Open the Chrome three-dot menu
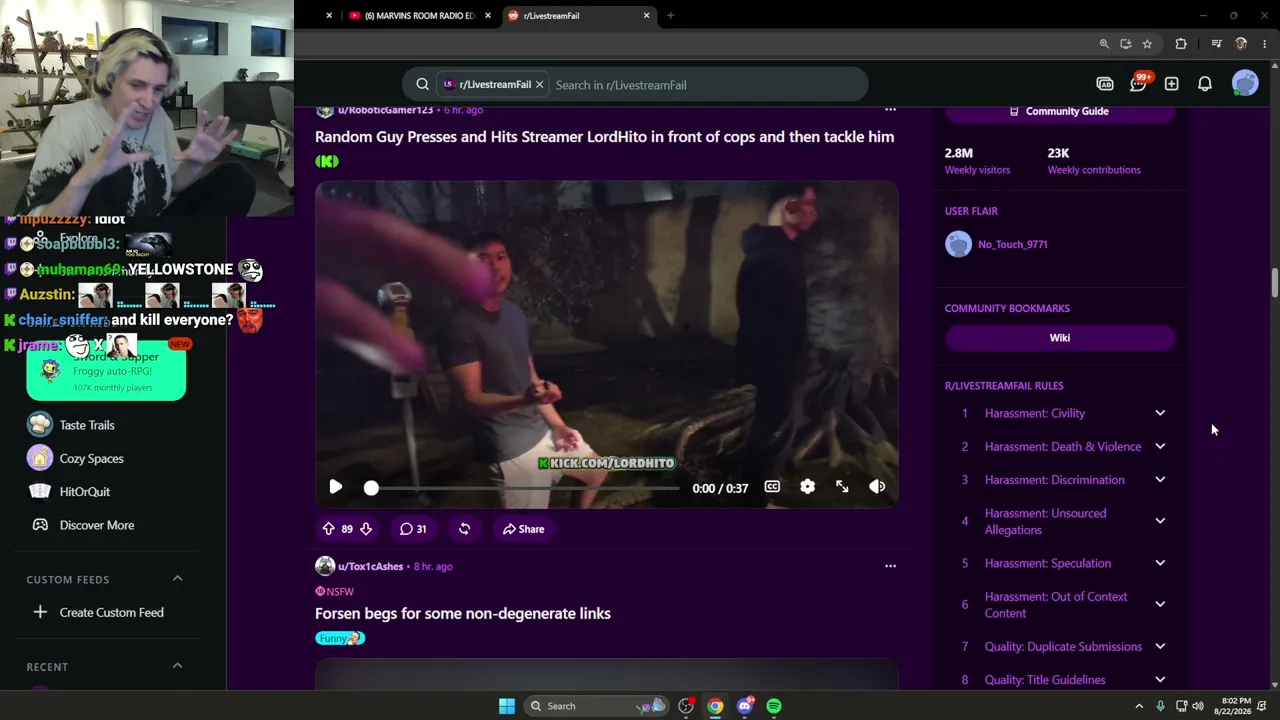Image resolution: width=1280 pixels, height=720 pixels. pyautogui.click(x=1264, y=44)
